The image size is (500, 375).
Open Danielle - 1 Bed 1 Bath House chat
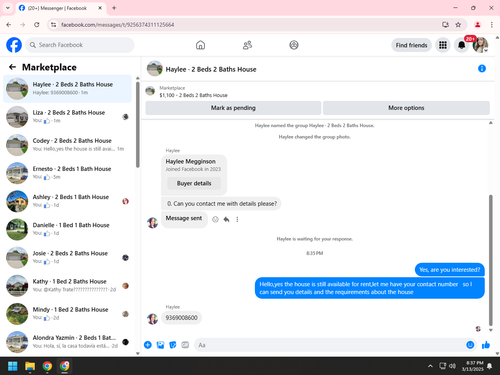[x=67, y=229]
